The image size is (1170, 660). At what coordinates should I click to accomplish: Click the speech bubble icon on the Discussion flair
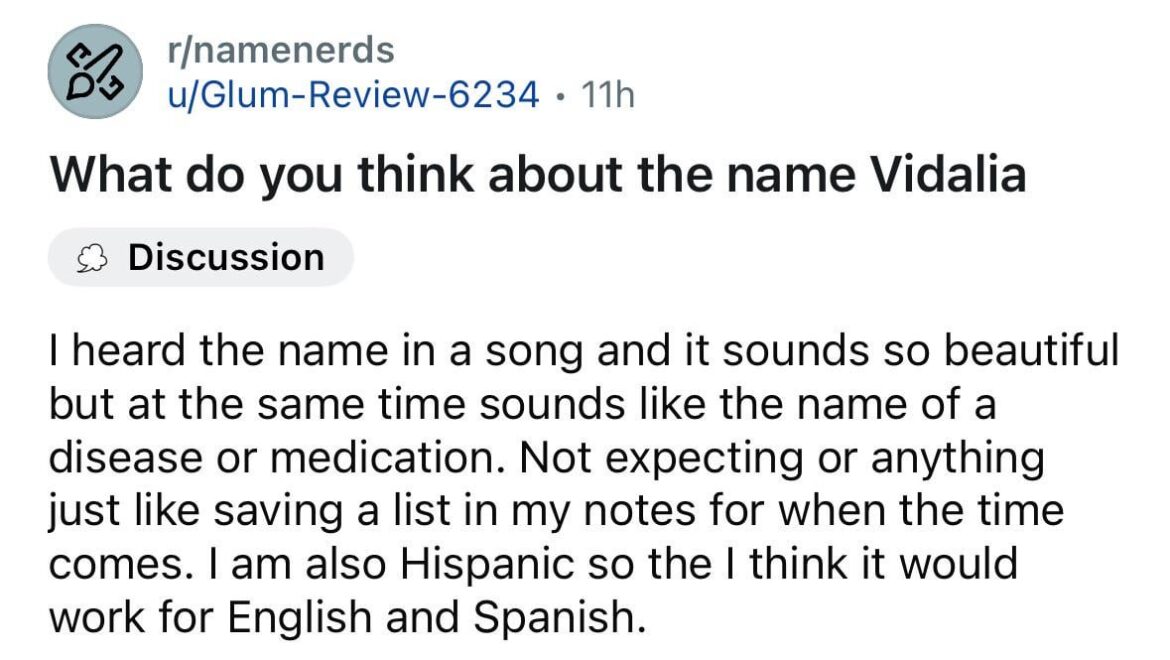pyautogui.click(x=93, y=257)
